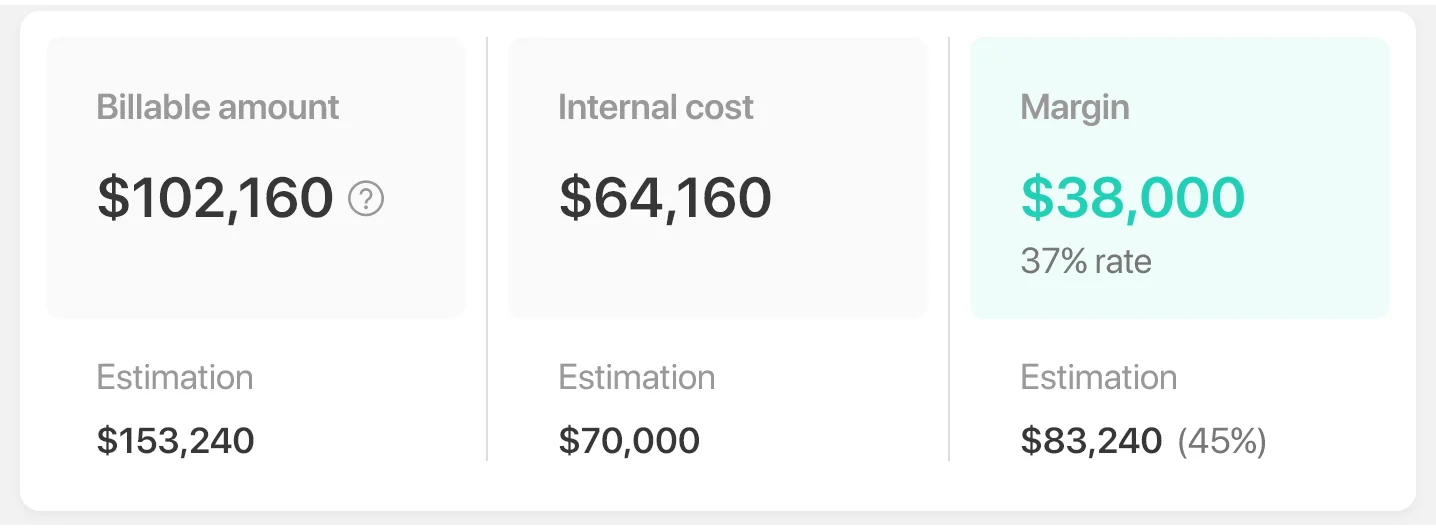Image resolution: width=1436 pixels, height=530 pixels.
Task: Select the Billable amount card
Action: click(x=256, y=178)
